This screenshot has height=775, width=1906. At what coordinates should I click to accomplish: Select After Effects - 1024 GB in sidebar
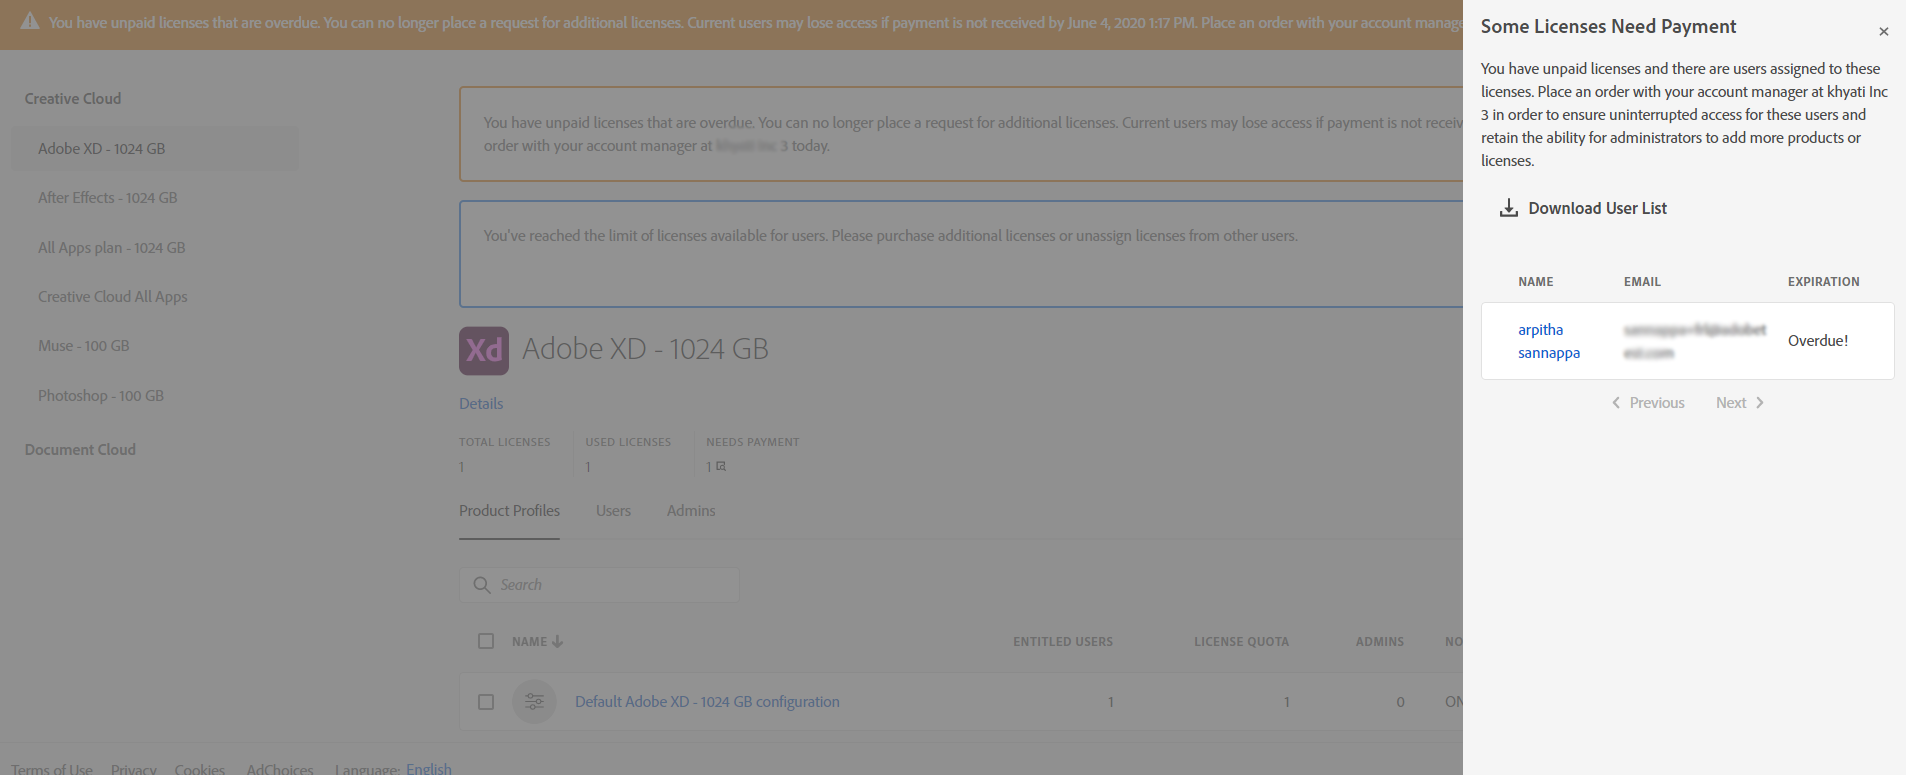click(108, 198)
